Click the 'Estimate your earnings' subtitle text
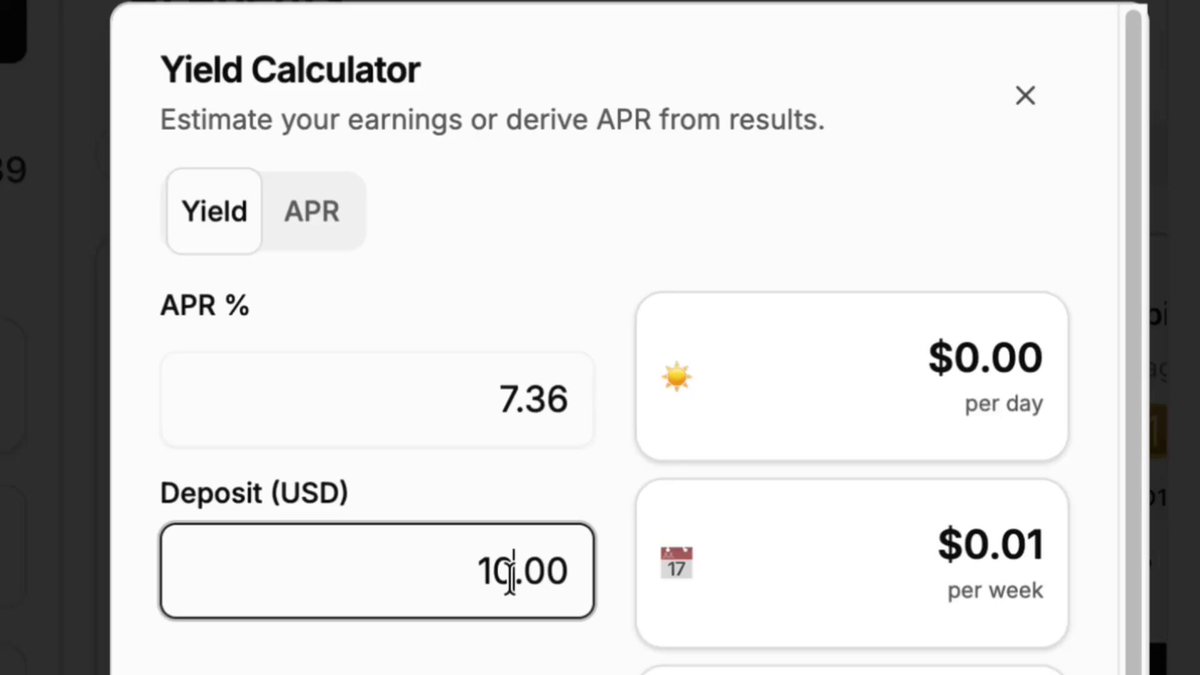This screenshot has width=1200, height=675. (x=492, y=120)
